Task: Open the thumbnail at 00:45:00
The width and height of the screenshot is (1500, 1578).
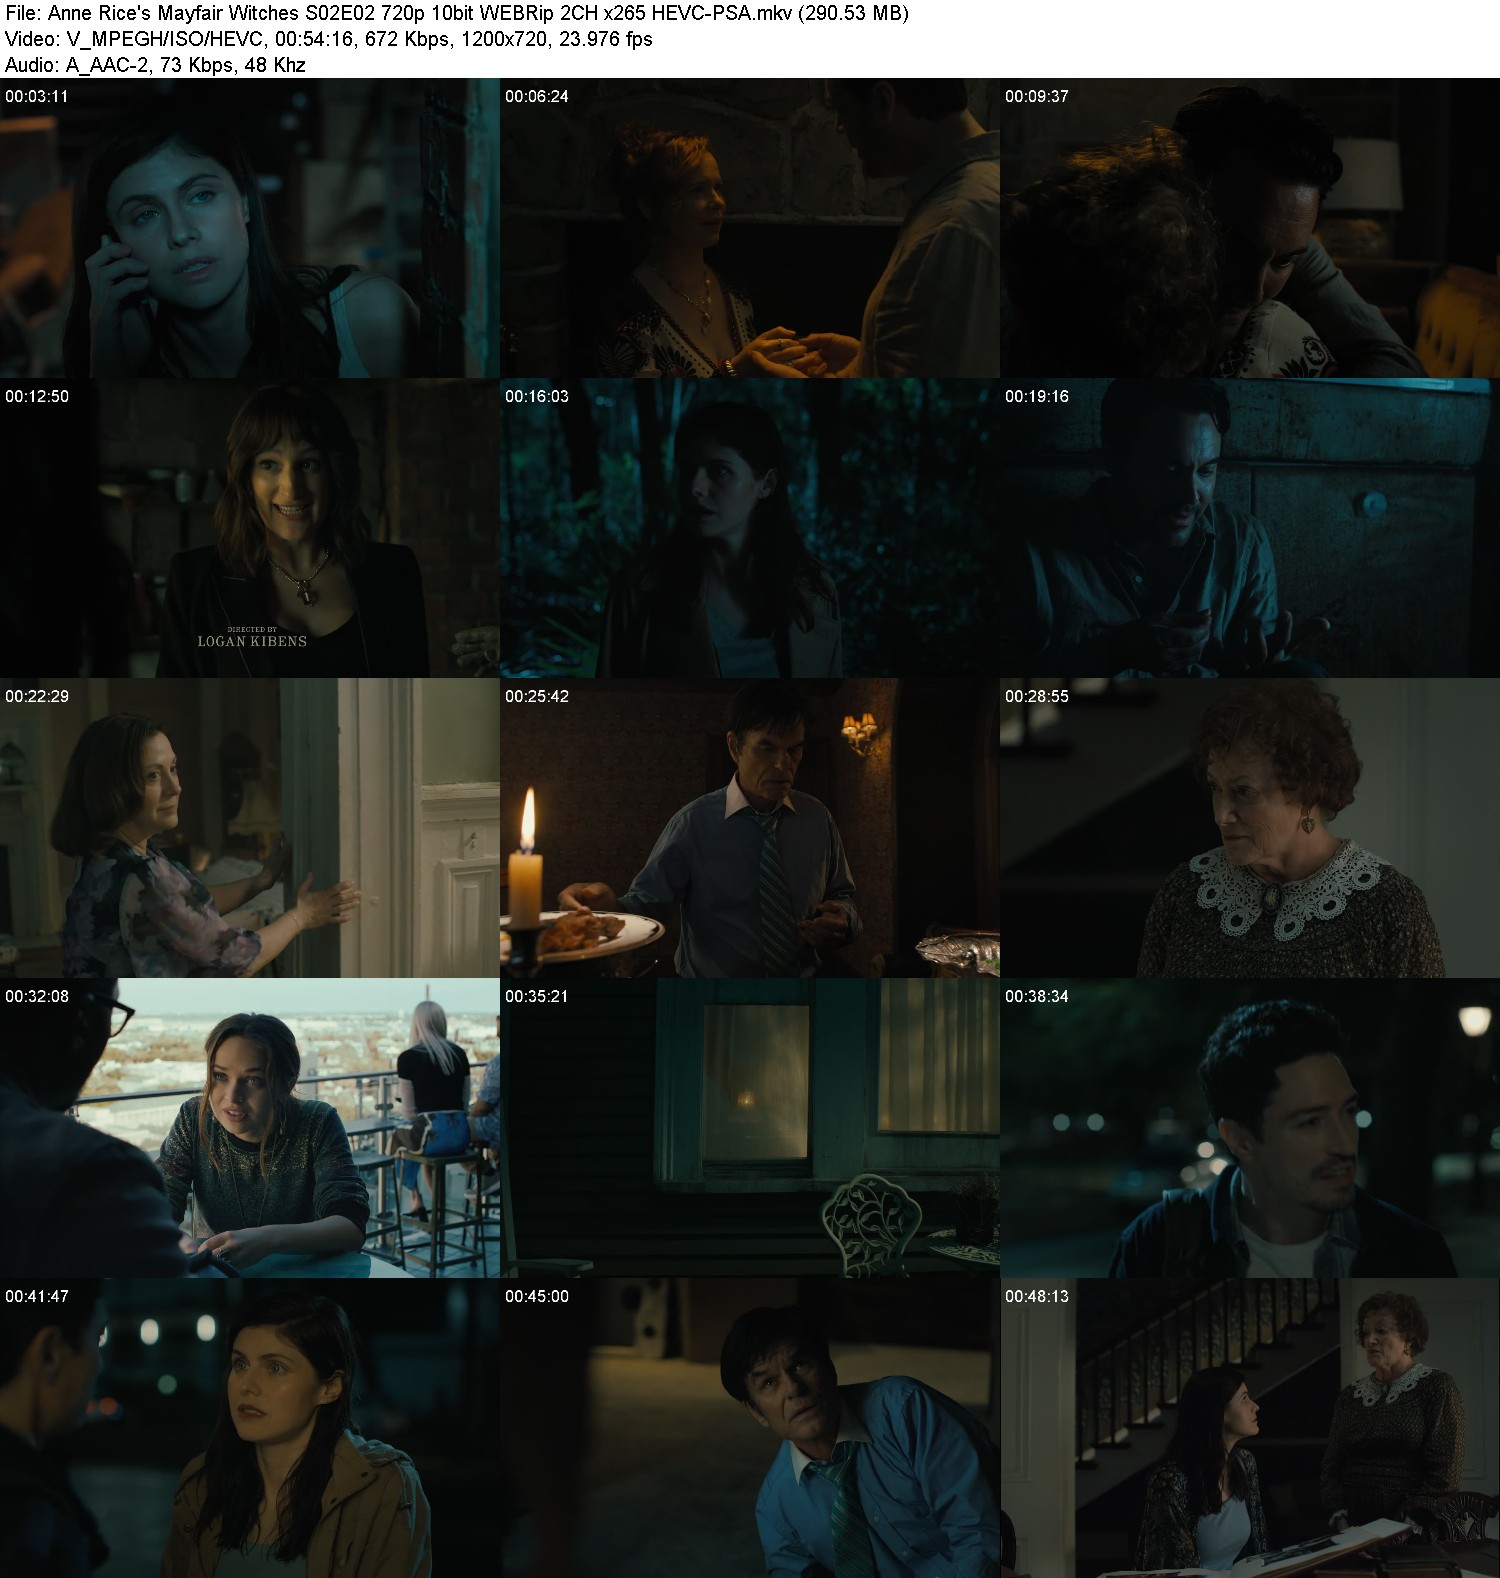Action: 750,1428
